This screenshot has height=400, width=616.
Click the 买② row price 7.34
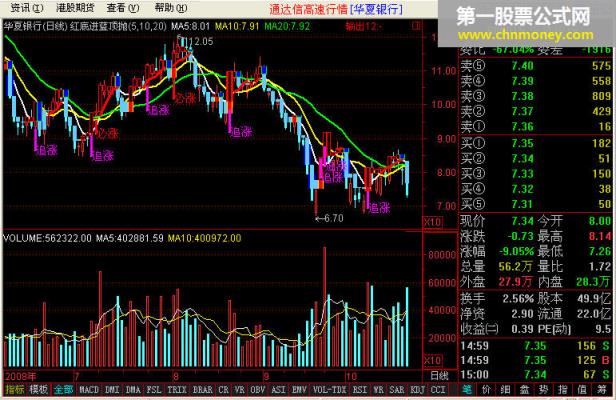522,158
